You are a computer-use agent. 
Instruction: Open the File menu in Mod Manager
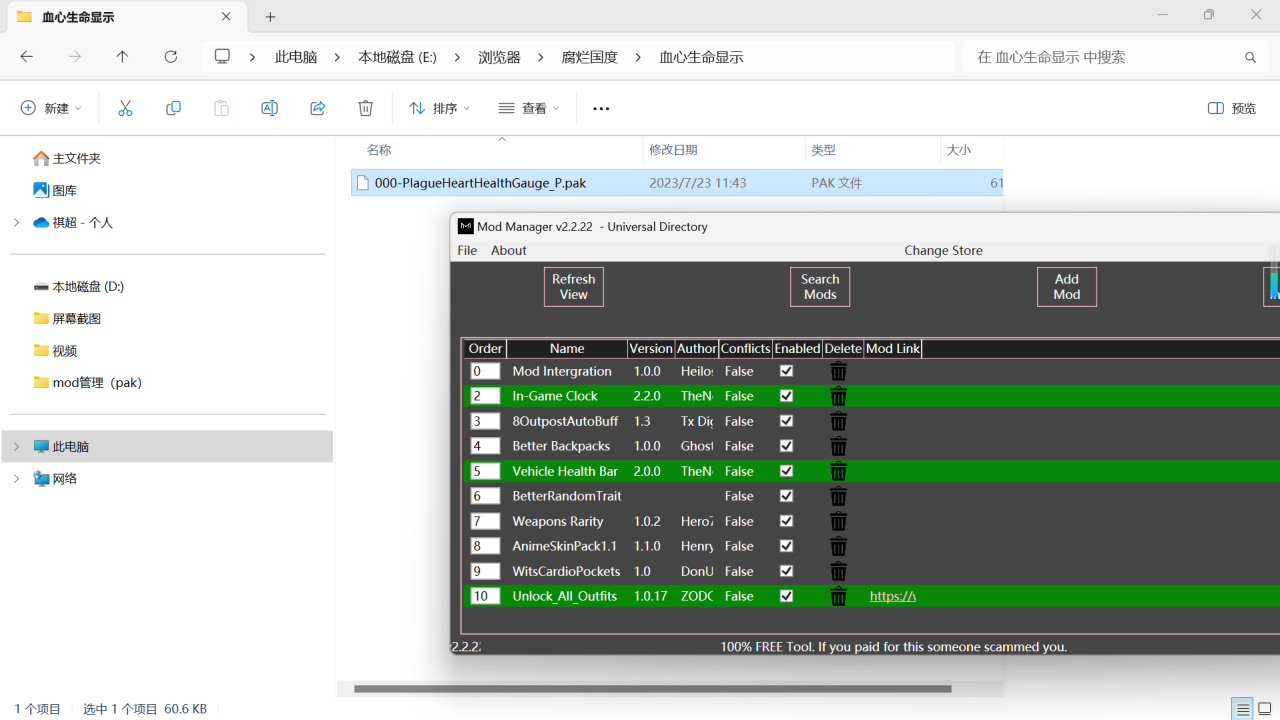467,250
